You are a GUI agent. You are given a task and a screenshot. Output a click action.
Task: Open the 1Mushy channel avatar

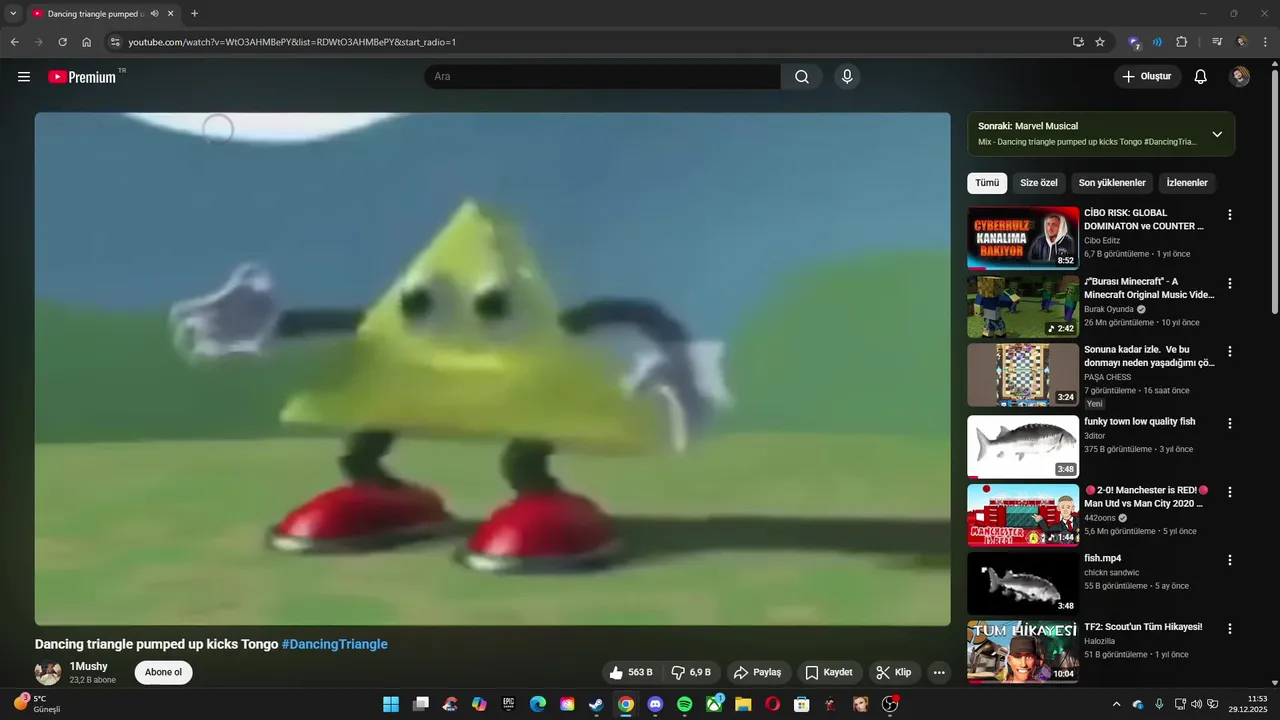pyautogui.click(x=48, y=673)
